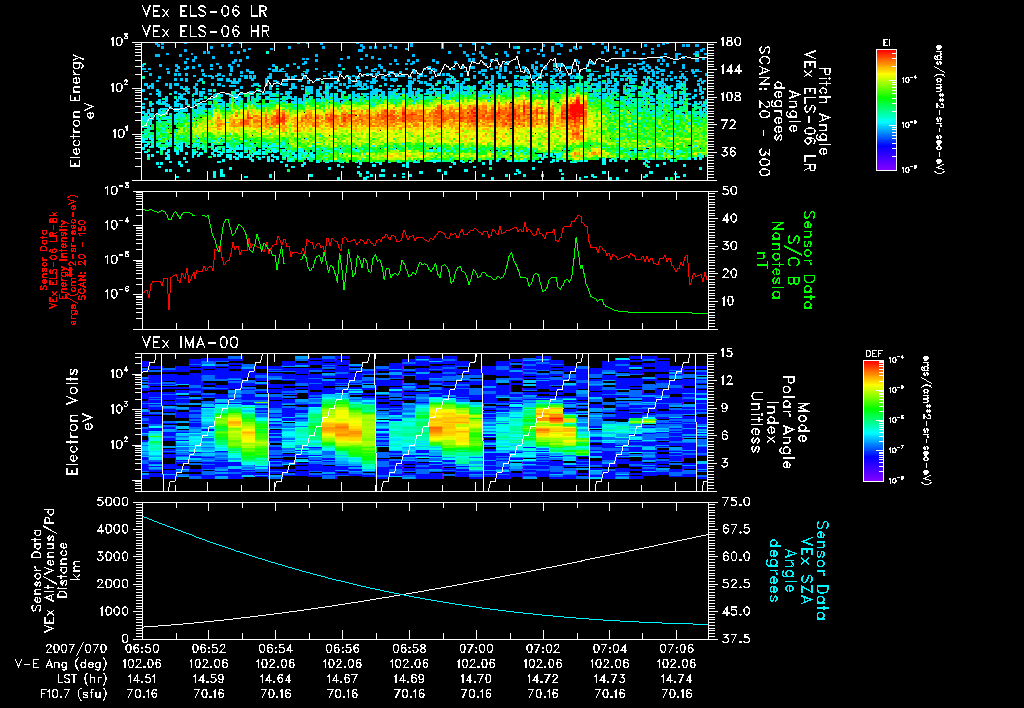Screen dimensions: 1024x708
Task: Click the LST value '14.64'
Action: pos(276,679)
